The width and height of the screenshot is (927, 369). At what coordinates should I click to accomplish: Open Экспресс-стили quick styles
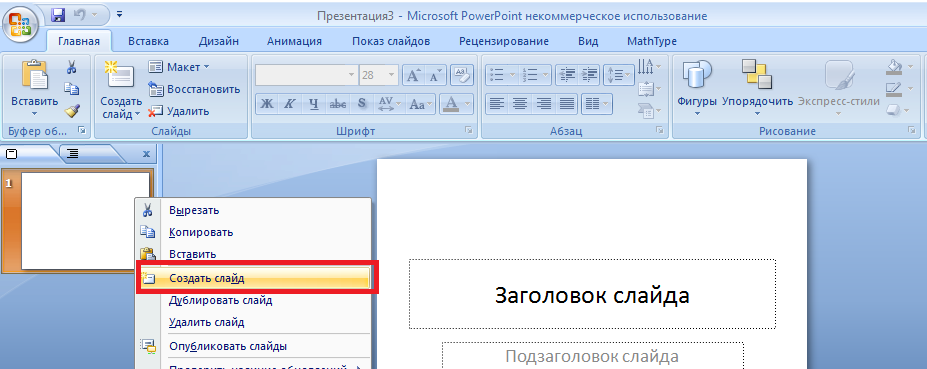(x=839, y=88)
